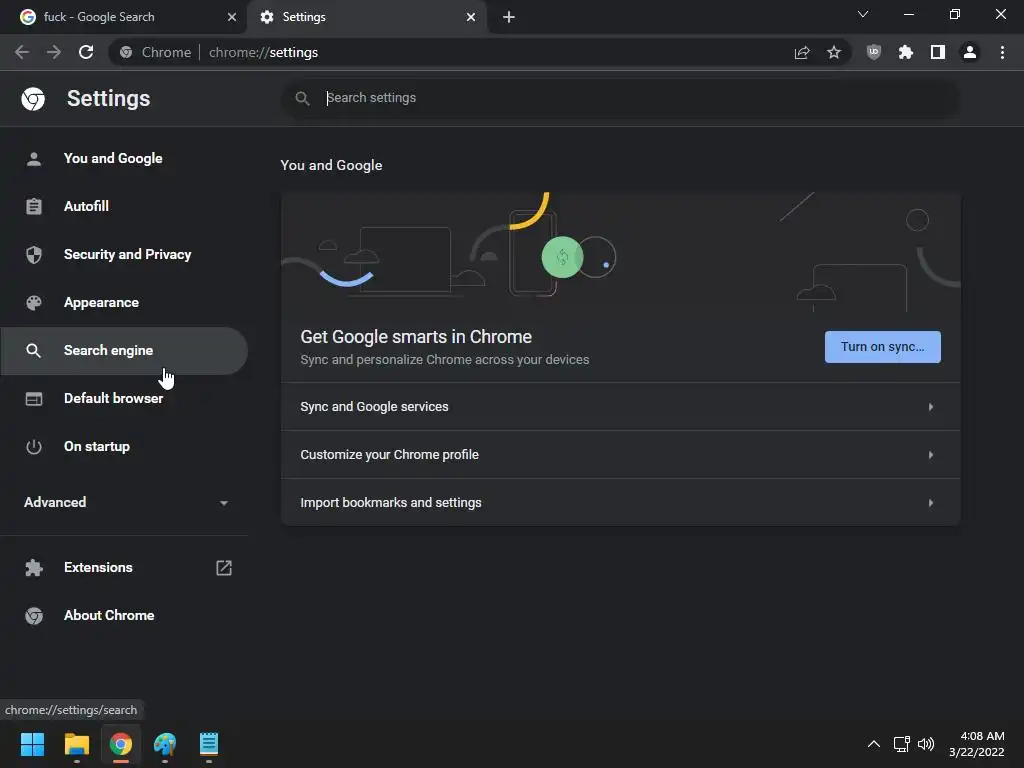Open the Autofill settings section

click(x=124, y=206)
